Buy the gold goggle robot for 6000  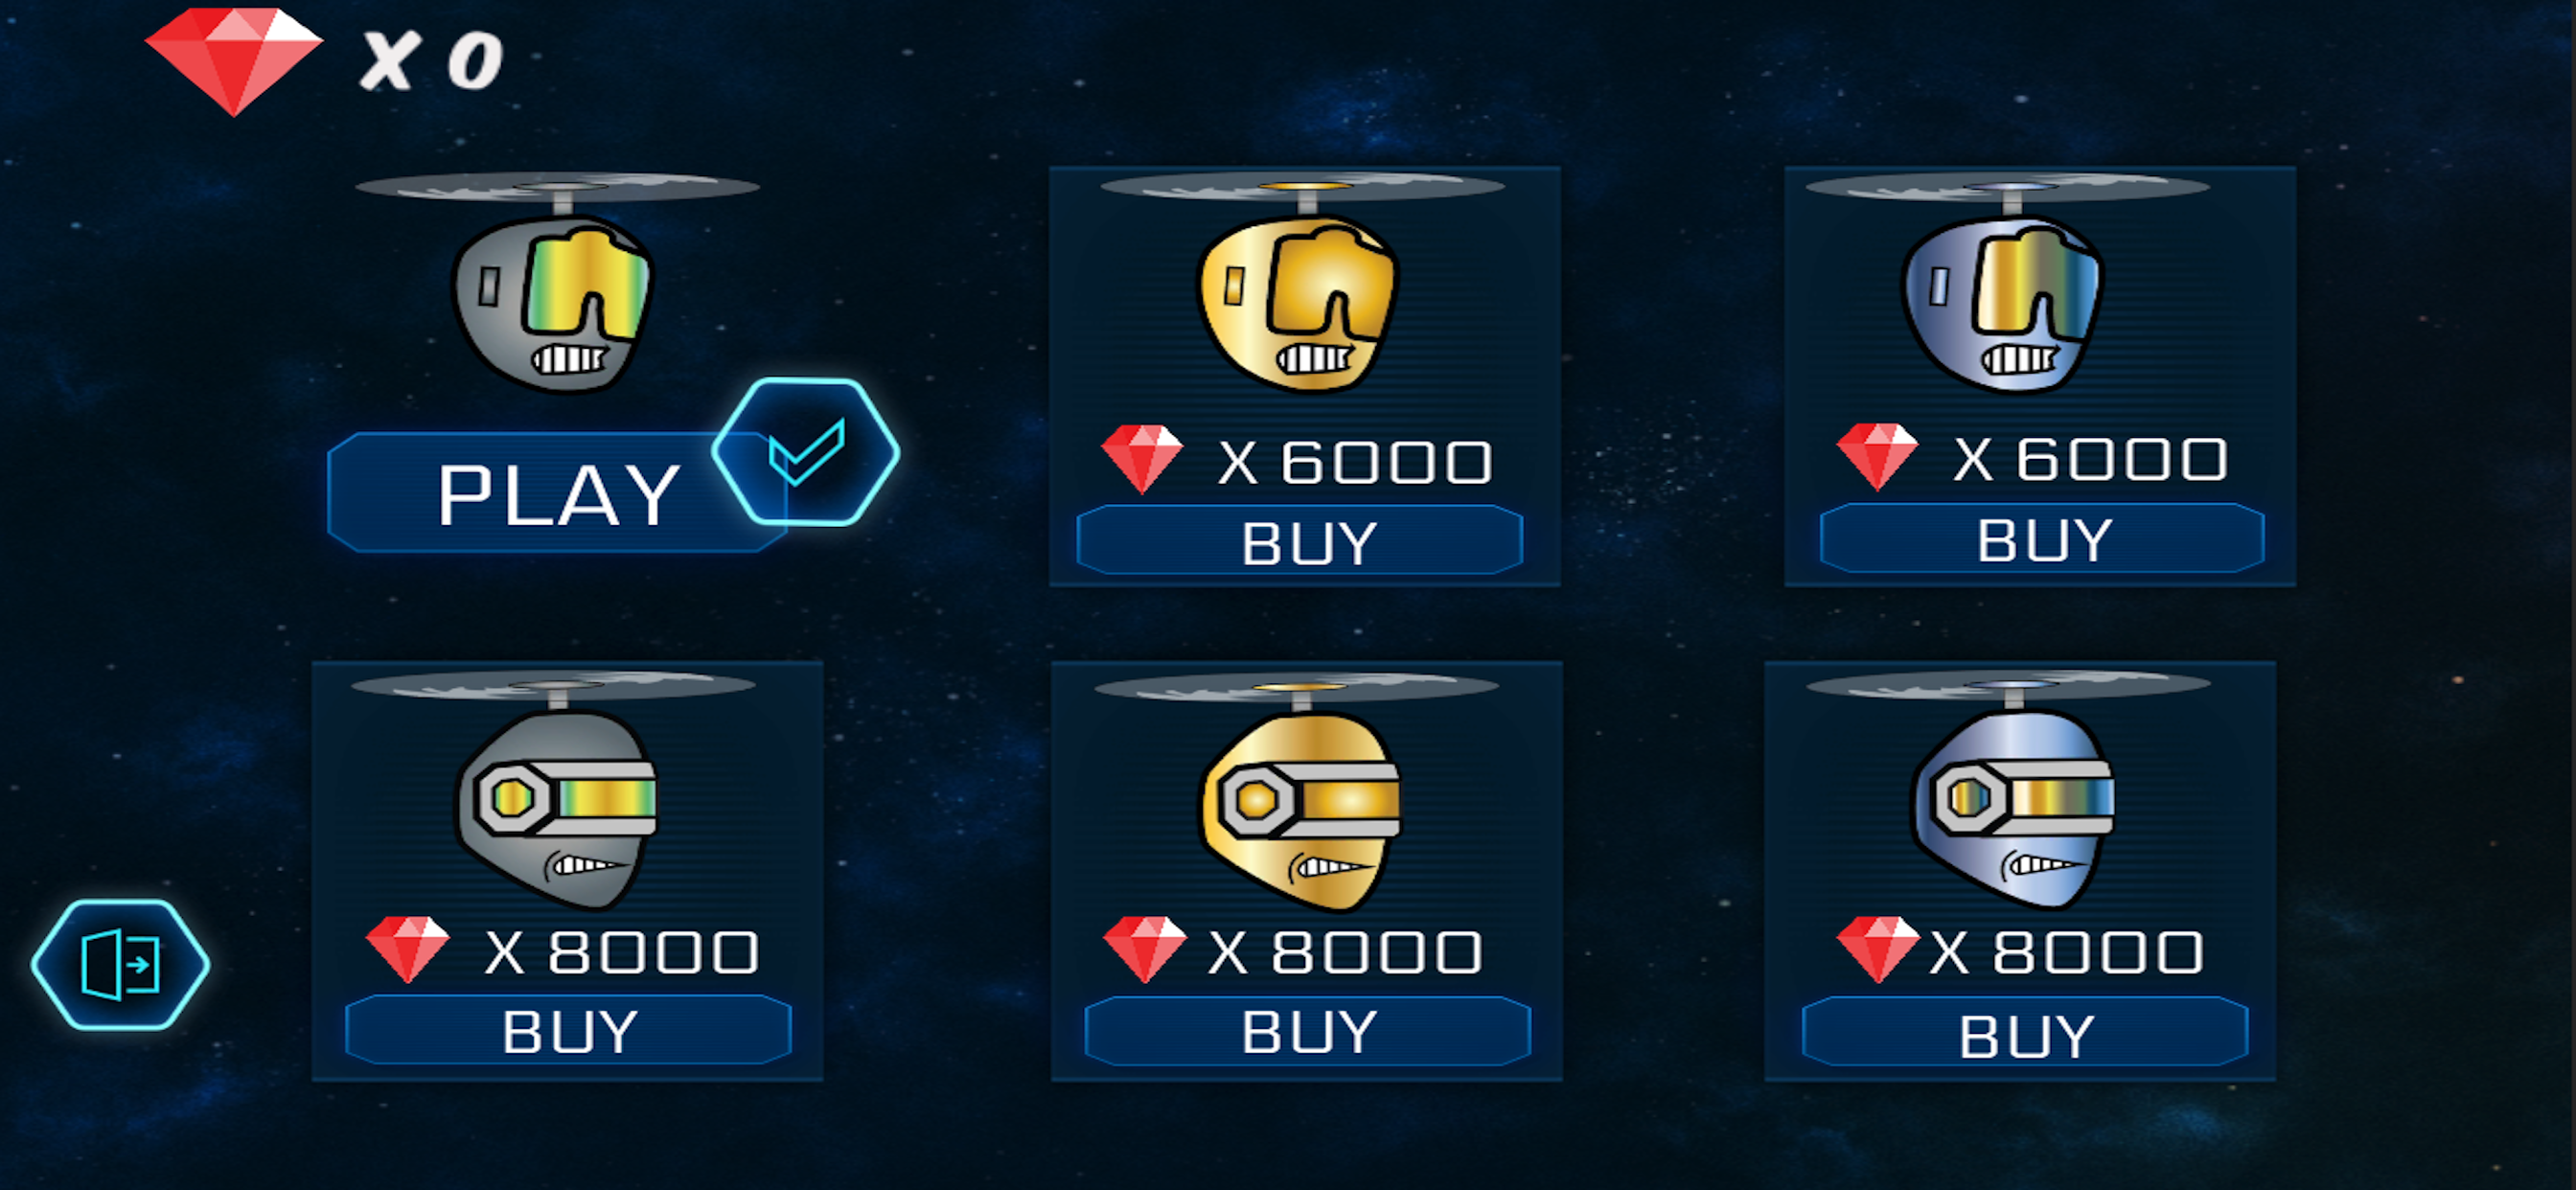[x=1299, y=541]
